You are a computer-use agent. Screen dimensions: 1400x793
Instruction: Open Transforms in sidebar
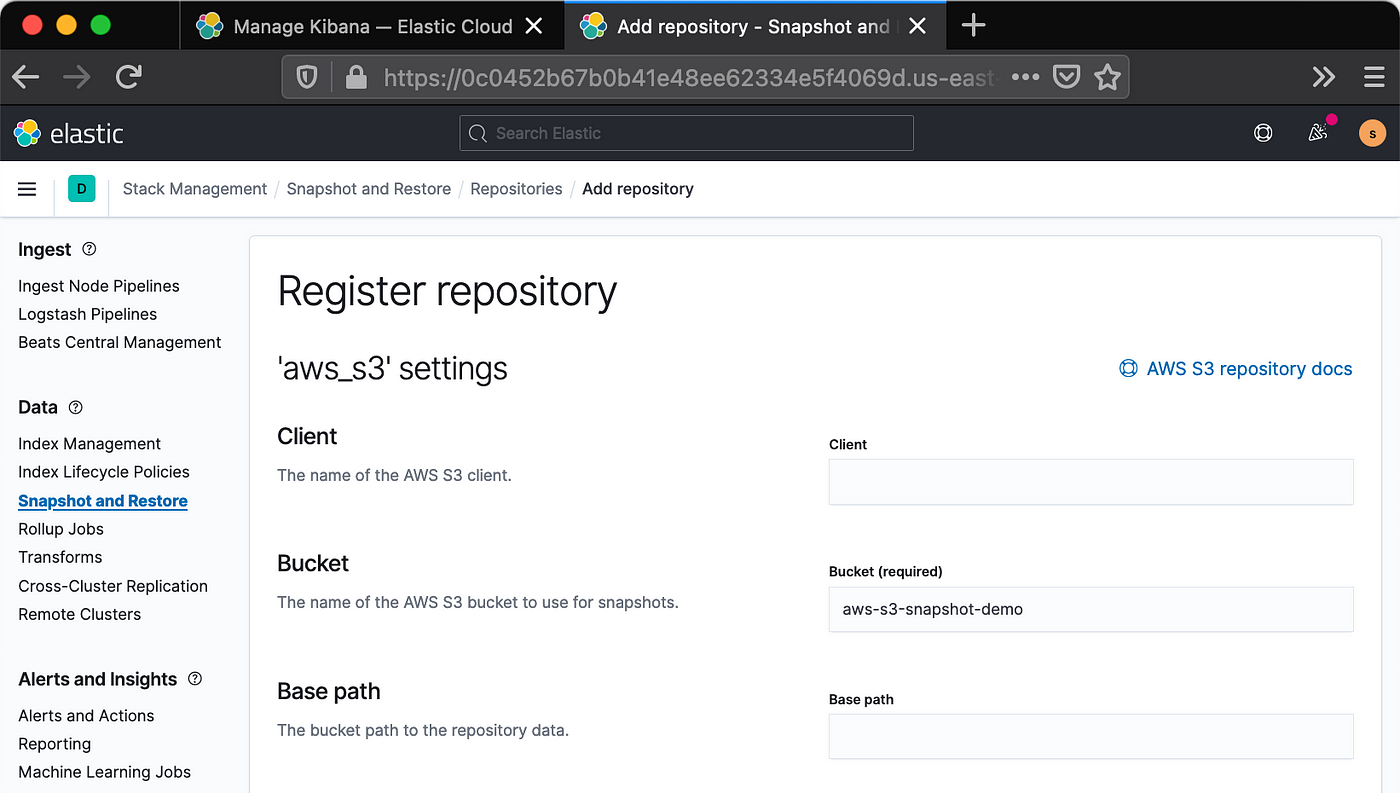point(60,557)
